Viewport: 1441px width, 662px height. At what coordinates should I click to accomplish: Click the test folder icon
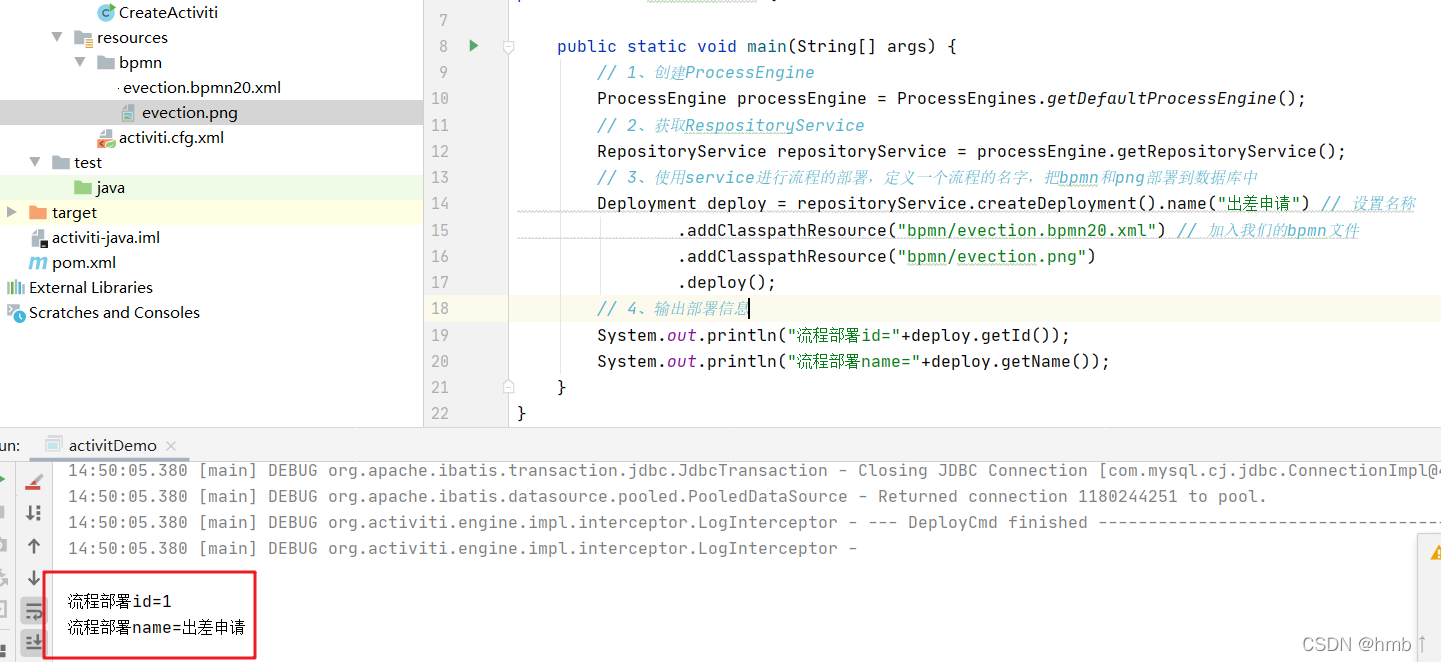click(61, 163)
